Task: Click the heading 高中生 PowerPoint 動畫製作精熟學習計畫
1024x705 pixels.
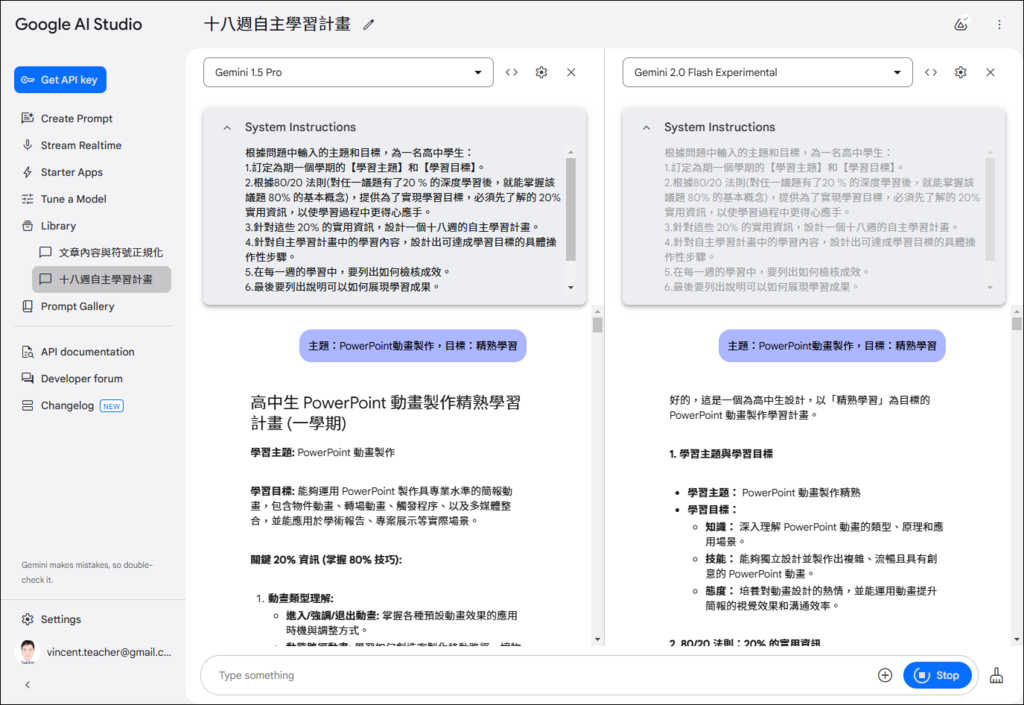Action: coord(385,413)
